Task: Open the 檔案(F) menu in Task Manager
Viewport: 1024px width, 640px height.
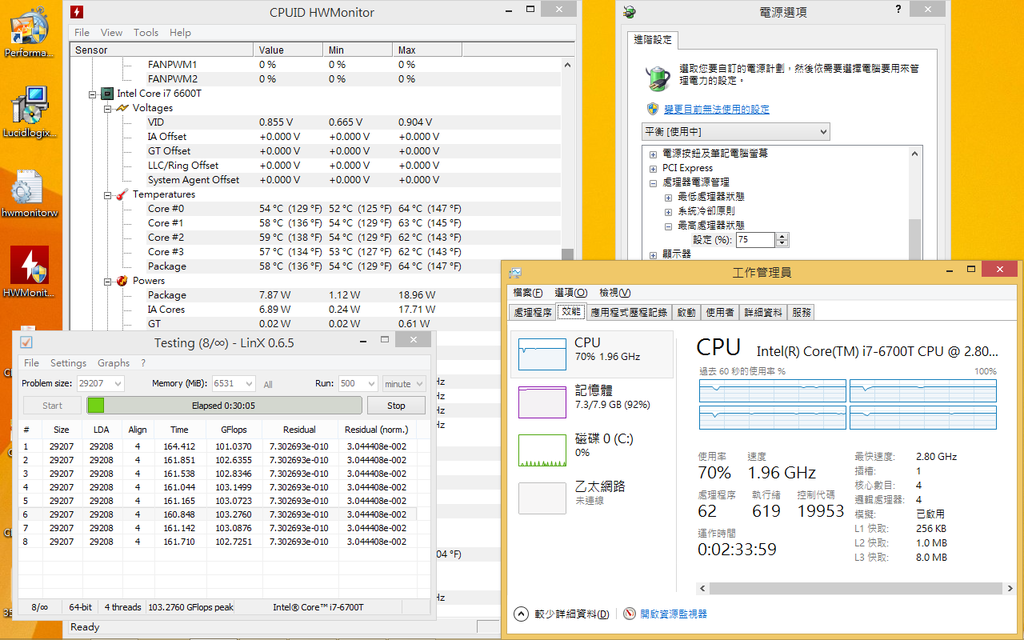Action: click(x=528, y=293)
